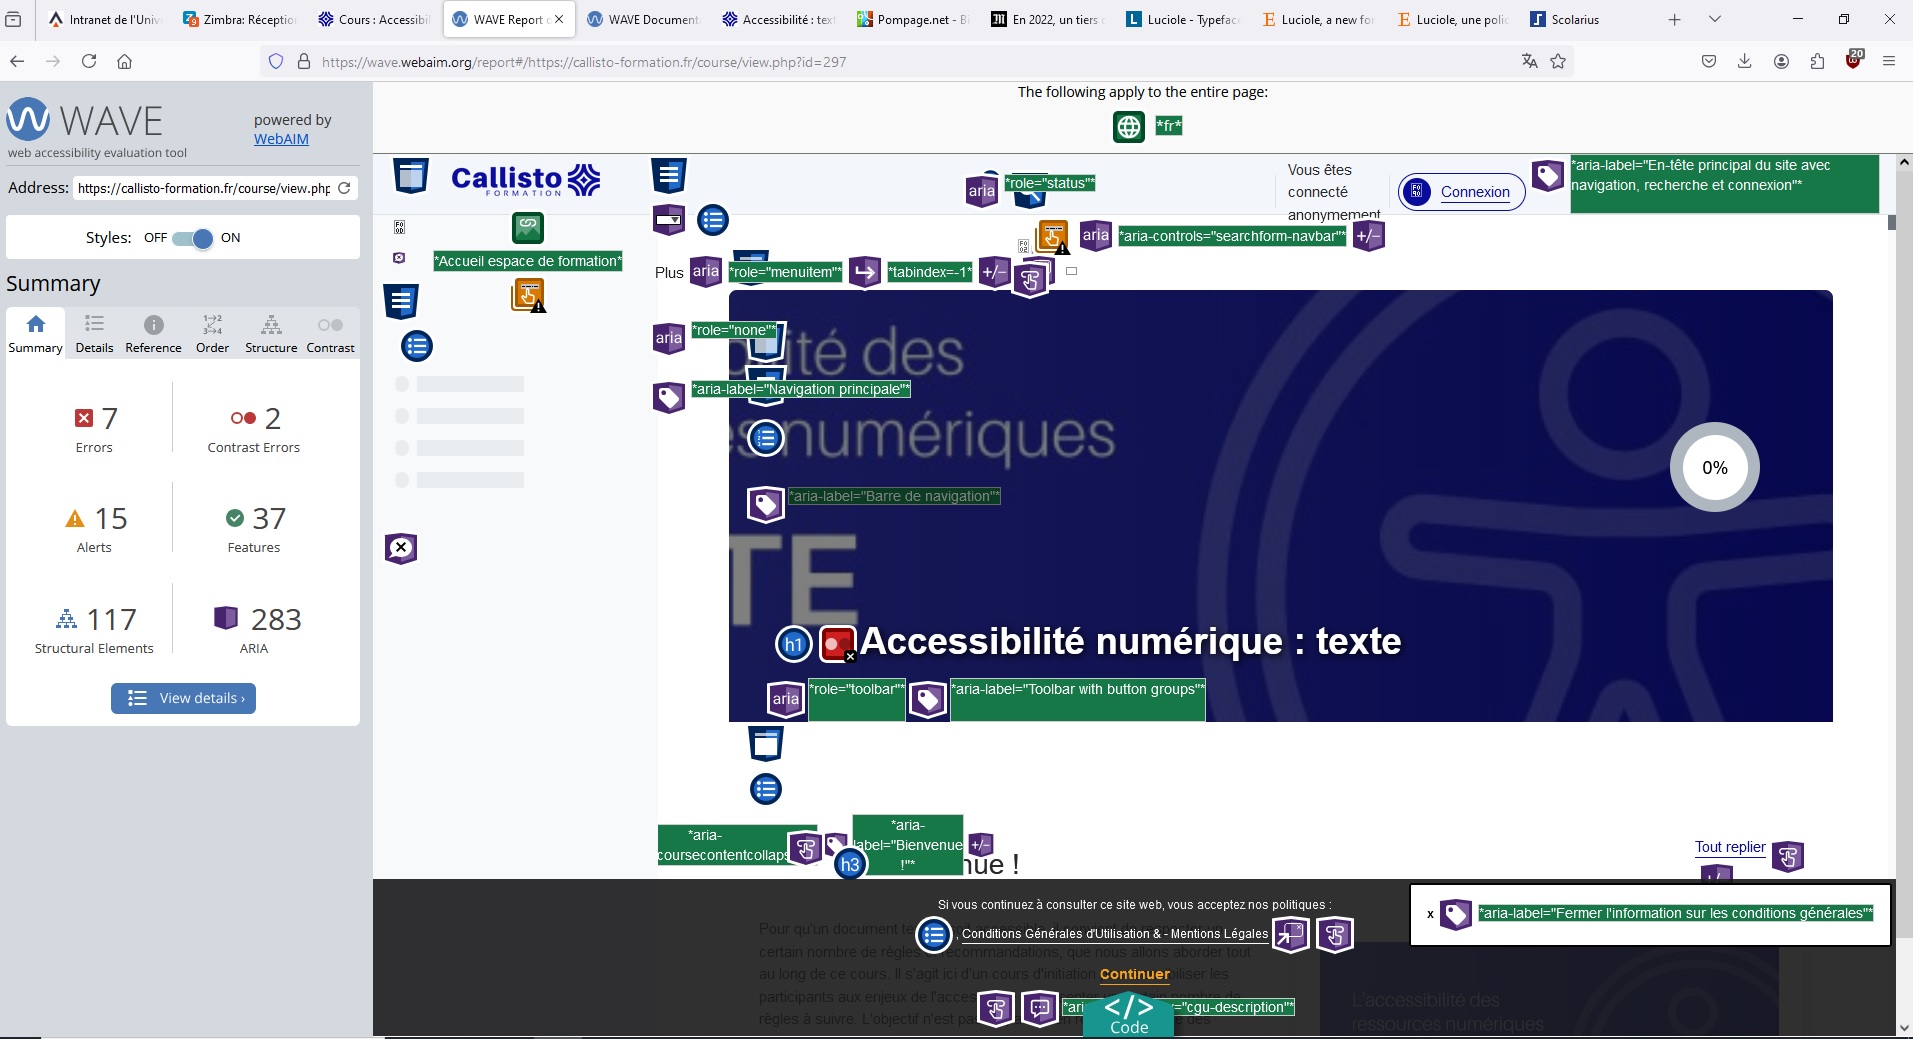Expand the +/- icon near aria-controls searchform
Screen dimensions: 1913x1039
coord(1369,236)
